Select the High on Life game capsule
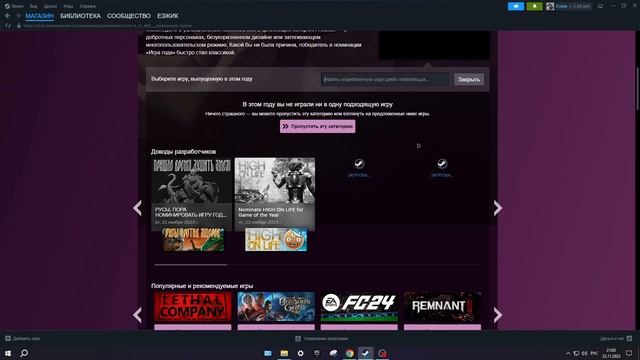 pos(276,240)
